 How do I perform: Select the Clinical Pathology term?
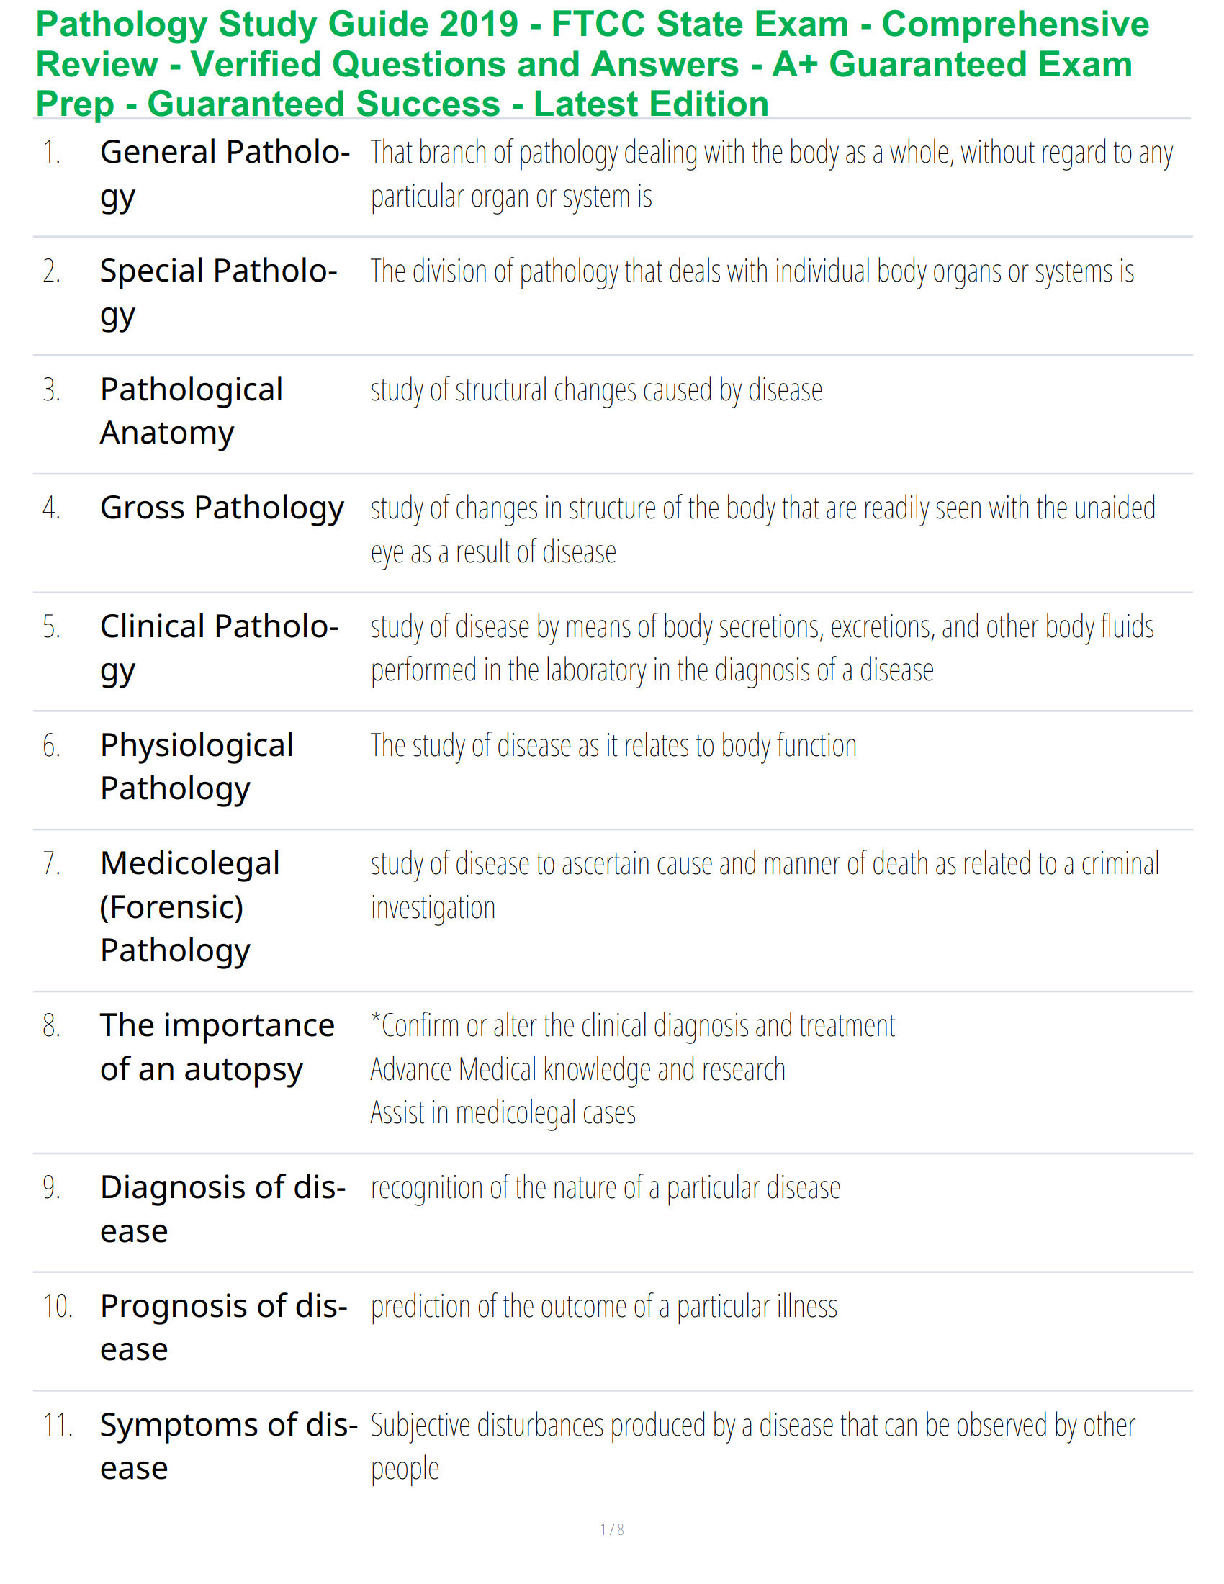(220, 648)
